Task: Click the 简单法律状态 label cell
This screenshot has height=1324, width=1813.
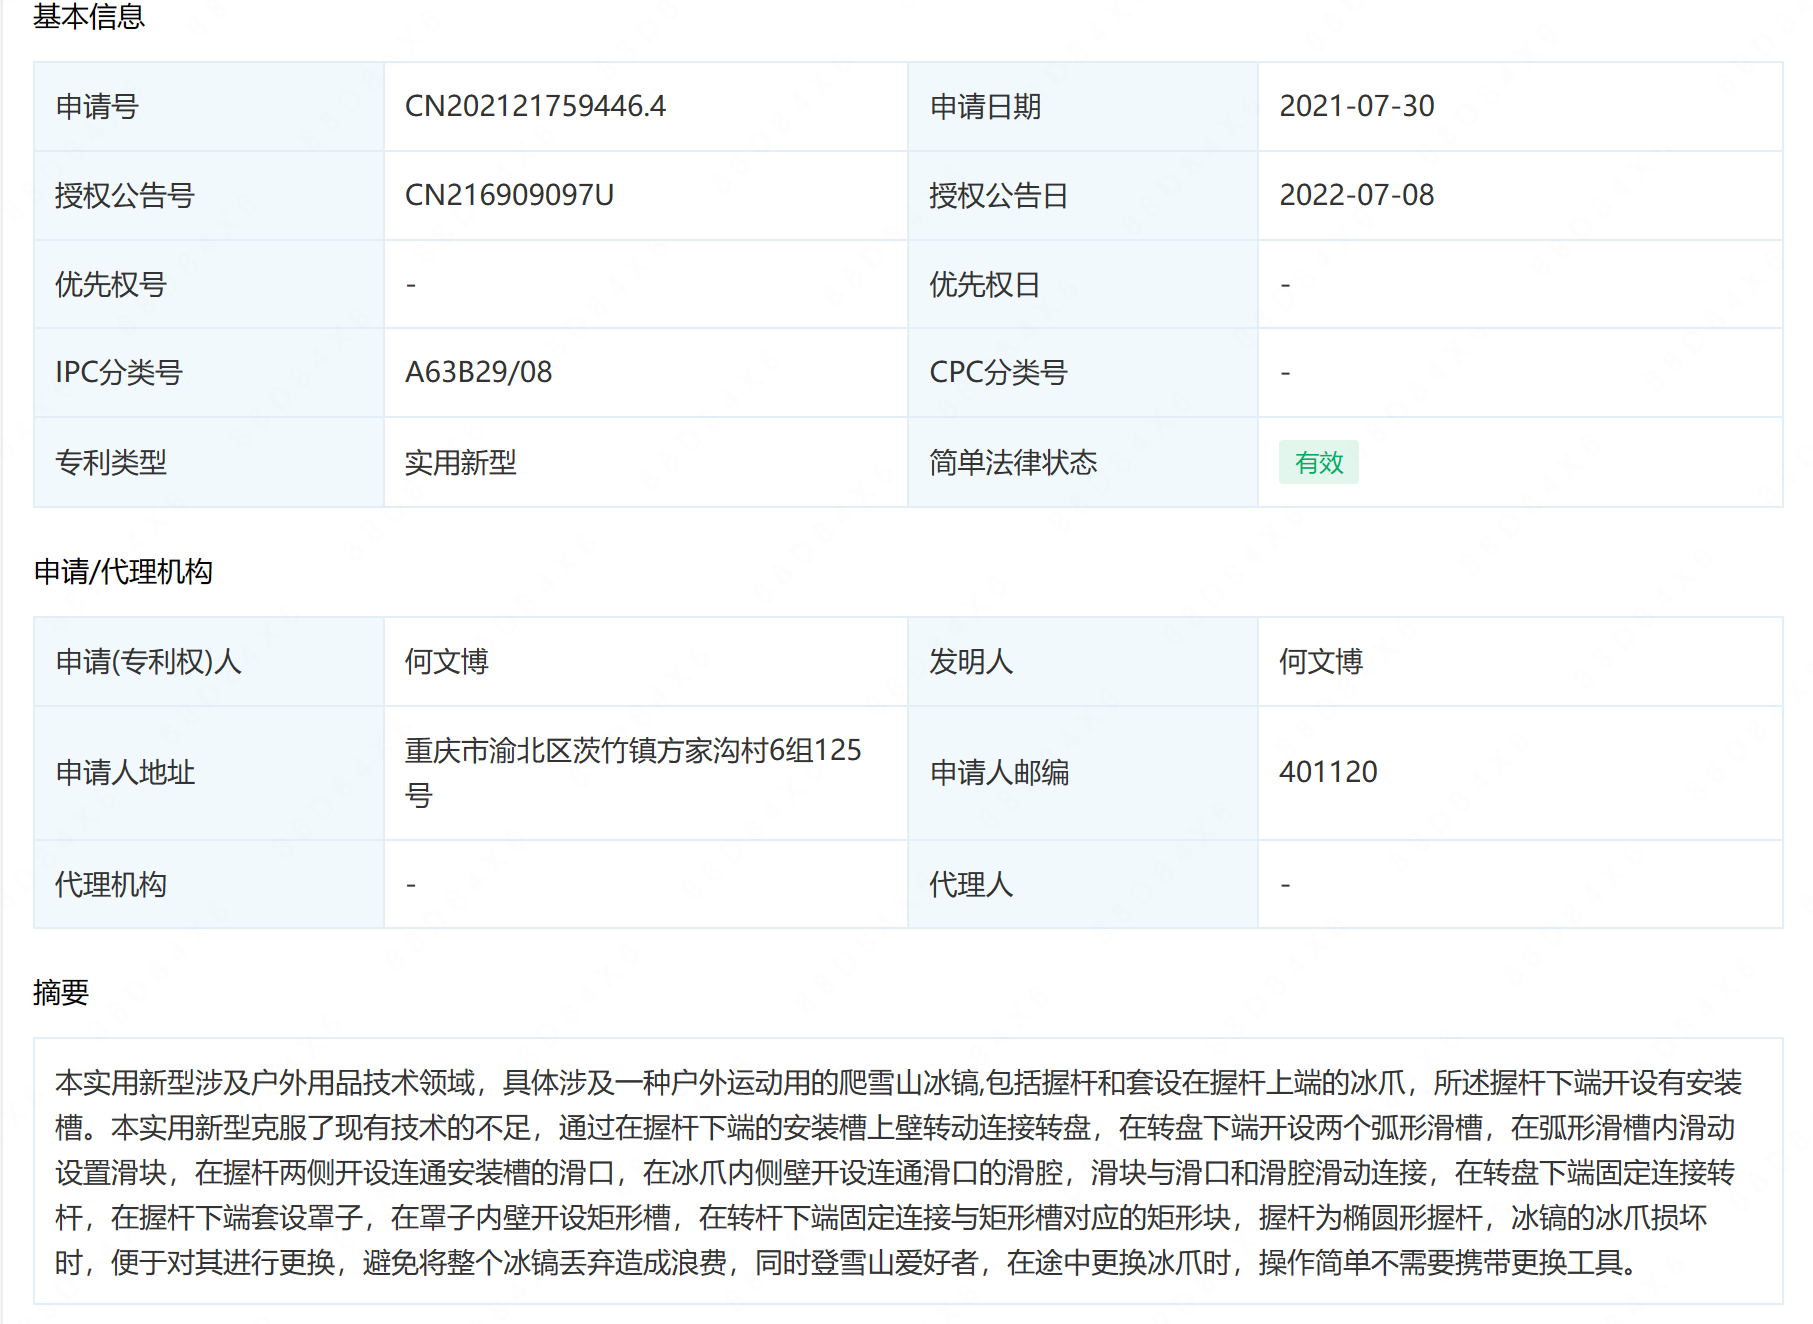Action: point(1082,463)
